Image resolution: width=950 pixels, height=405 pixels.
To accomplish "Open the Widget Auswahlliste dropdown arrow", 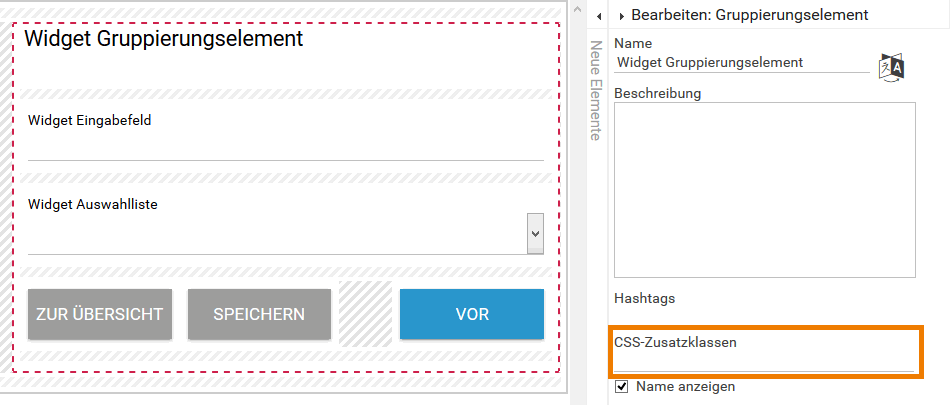I will pos(535,233).
